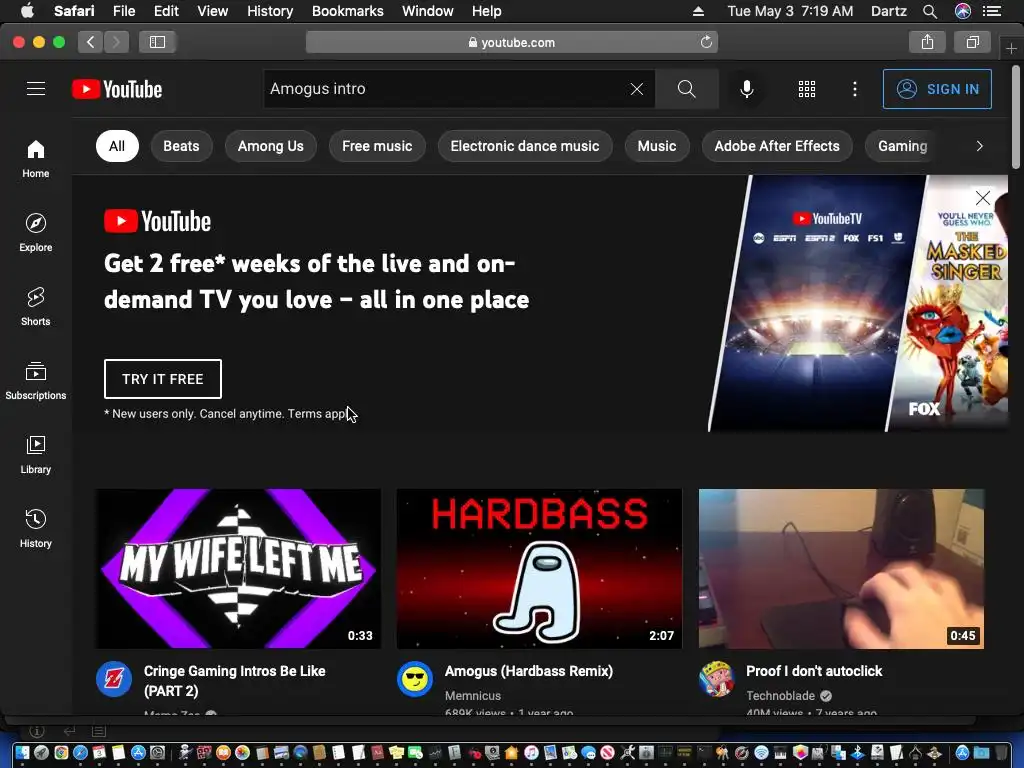The height and width of the screenshot is (768, 1024).
Task: Click the SIGN IN button
Action: tap(937, 89)
